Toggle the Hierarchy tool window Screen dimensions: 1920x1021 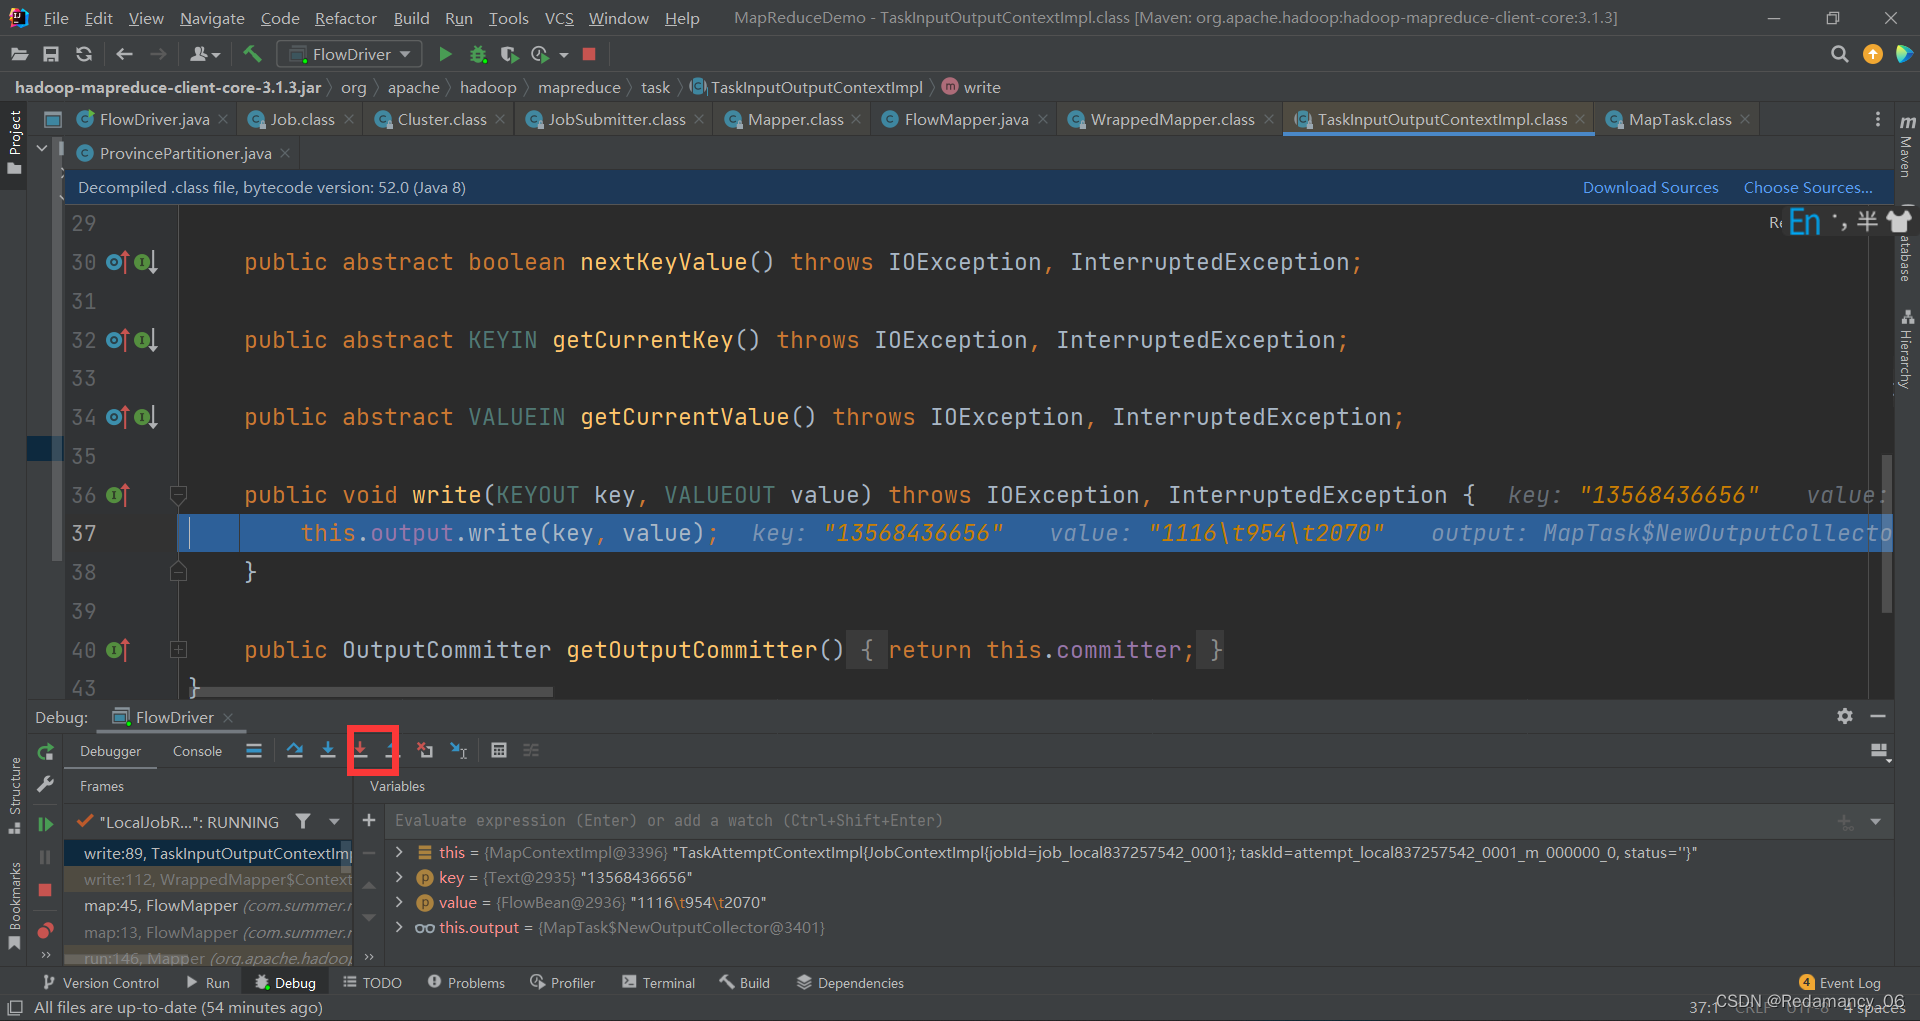pyautogui.click(x=1907, y=350)
